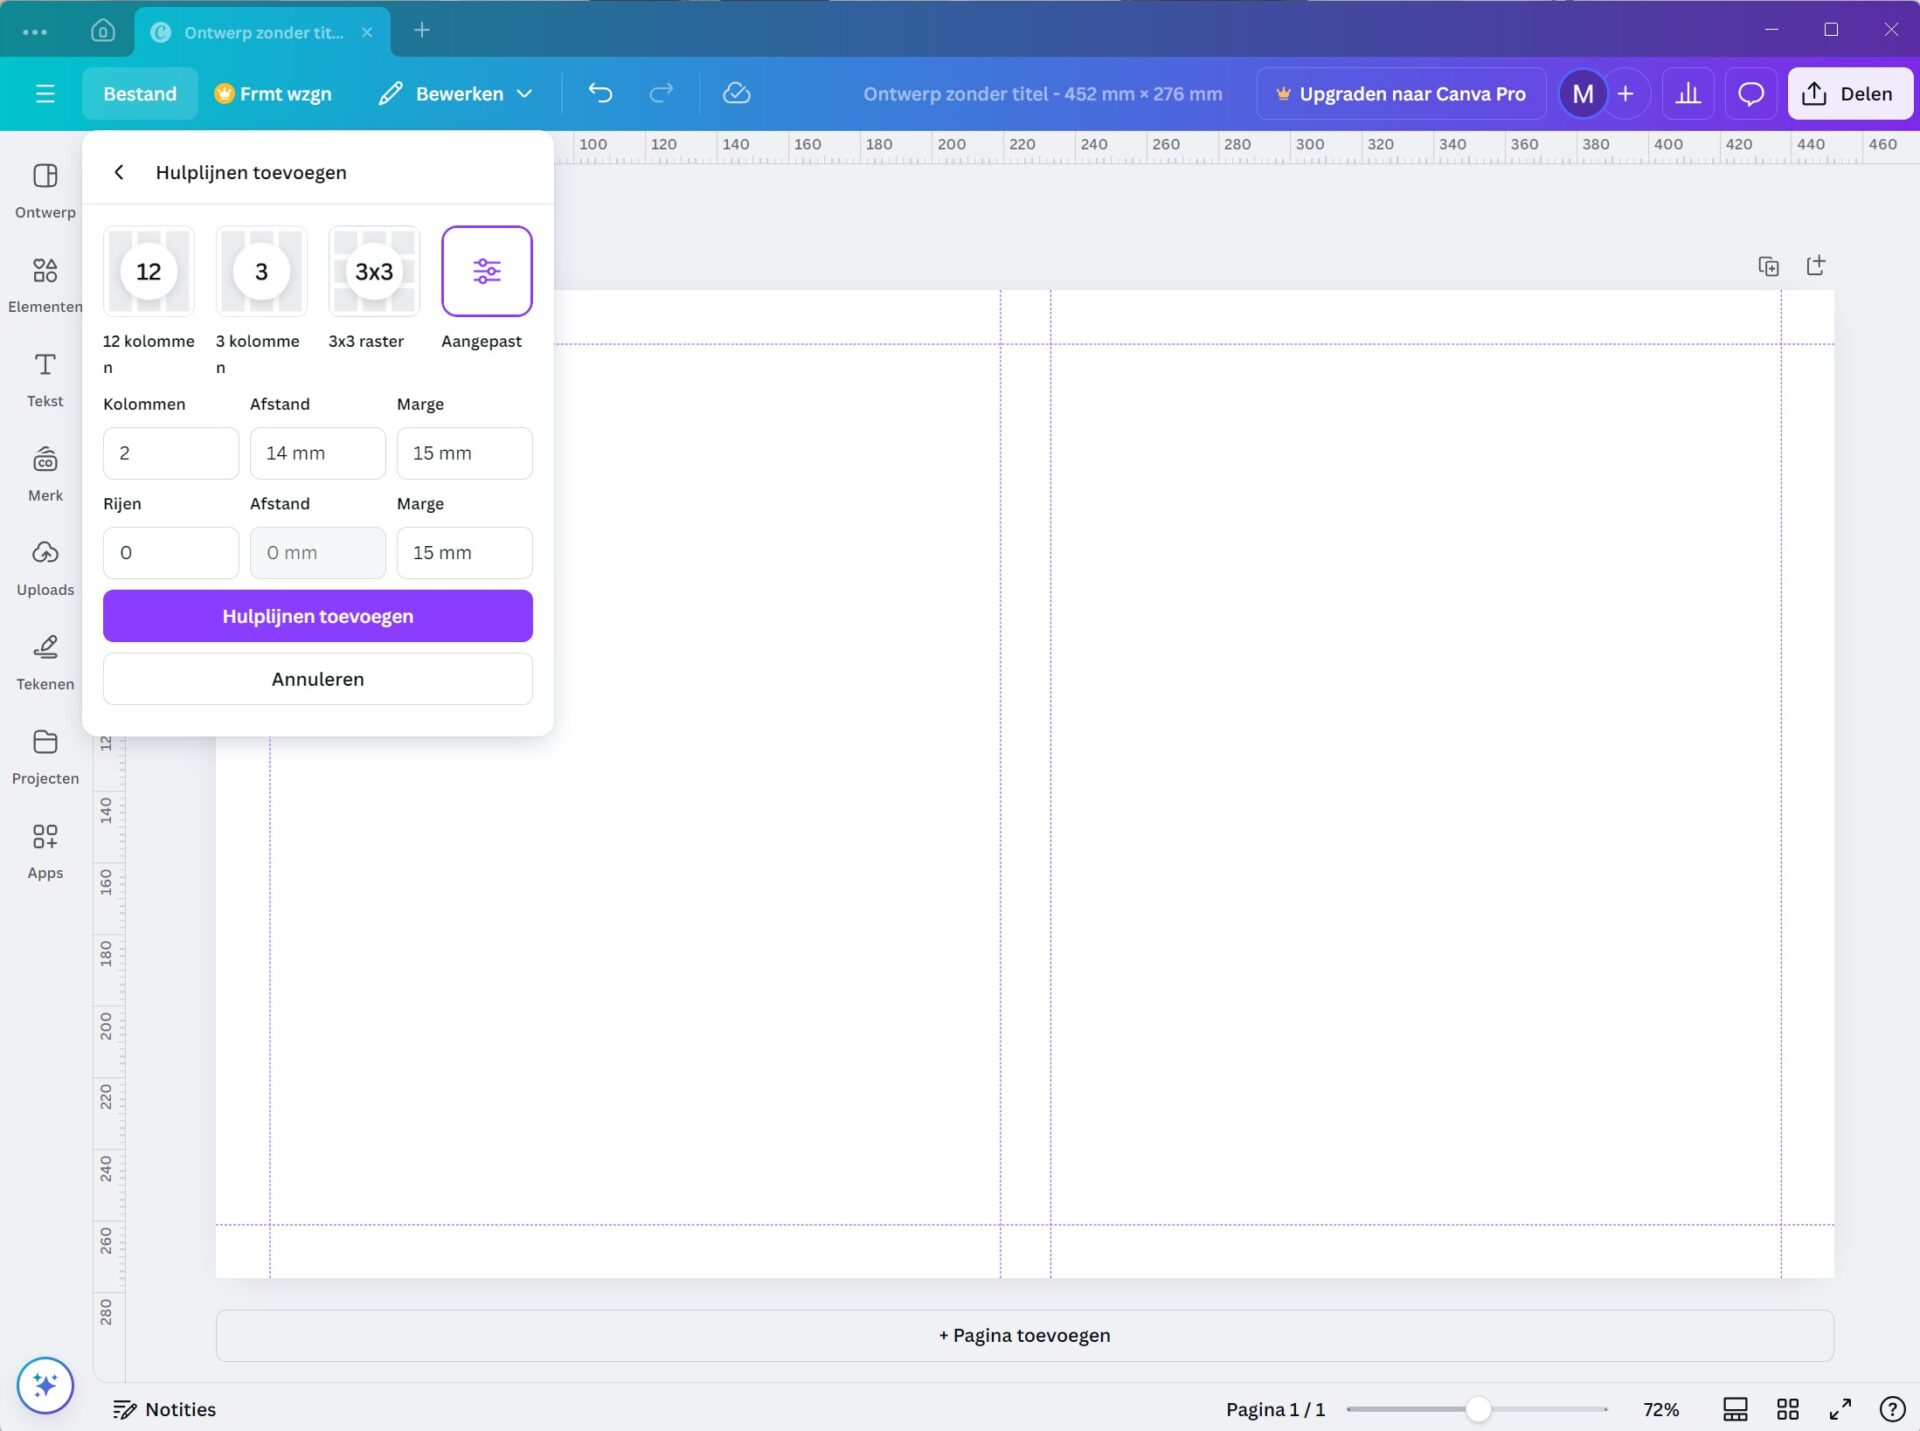1920x1431 pixels.
Task: Click the undo arrow icon
Action: pos(600,93)
